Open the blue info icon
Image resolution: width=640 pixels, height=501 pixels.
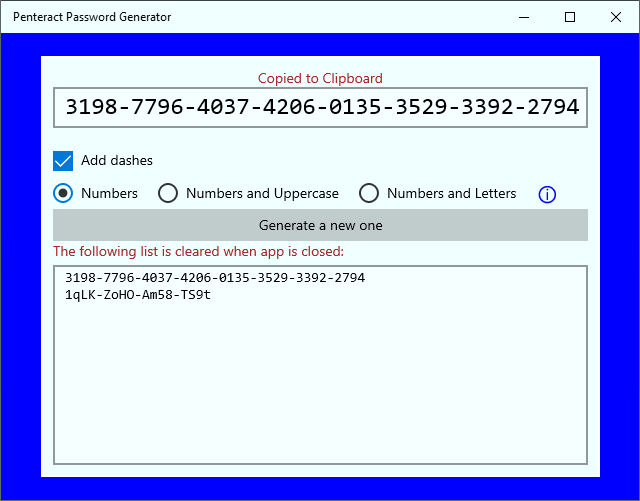[547, 194]
